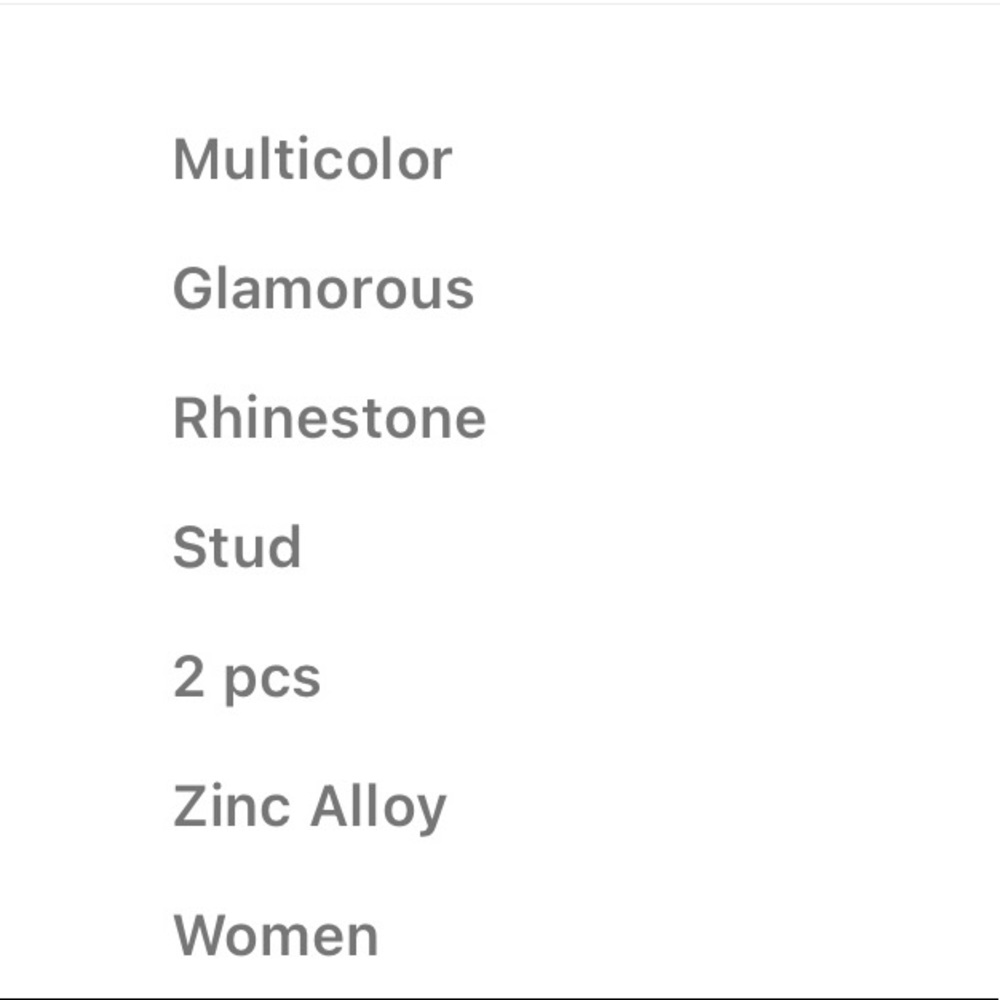Click the numeral 2 in quantity
Viewport: 1000px width, 1000px height.
pyautogui.click(x=189, y=677)
